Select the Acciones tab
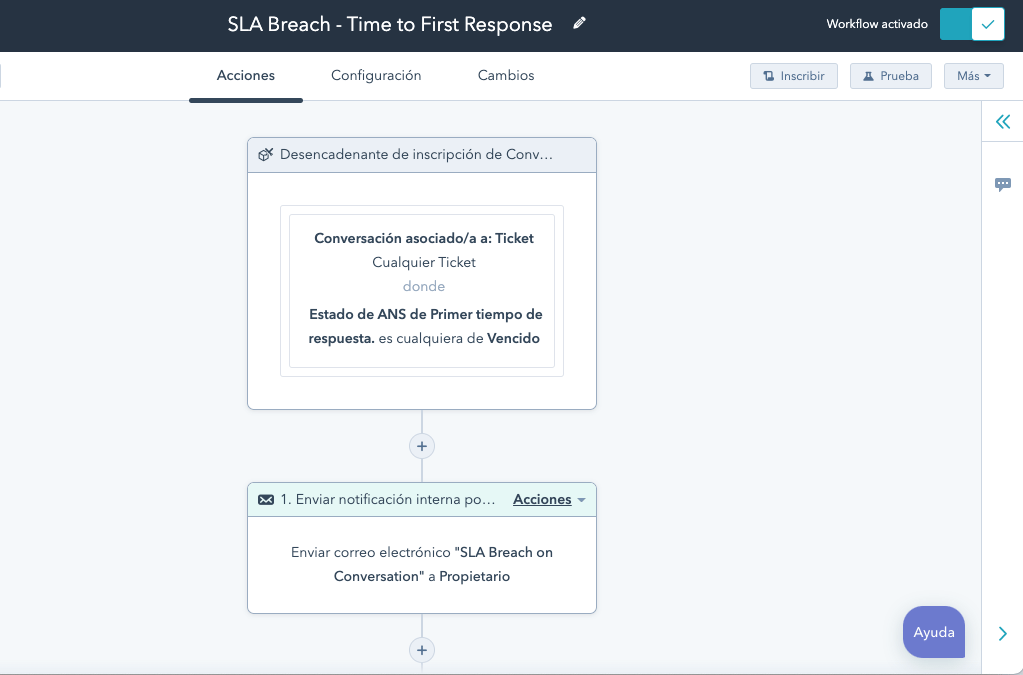 coord(245,76)
